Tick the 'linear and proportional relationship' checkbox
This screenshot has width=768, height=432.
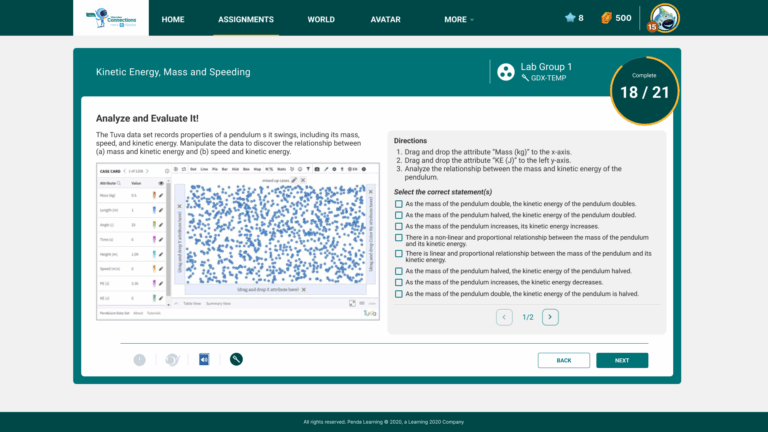coord(399,256)
